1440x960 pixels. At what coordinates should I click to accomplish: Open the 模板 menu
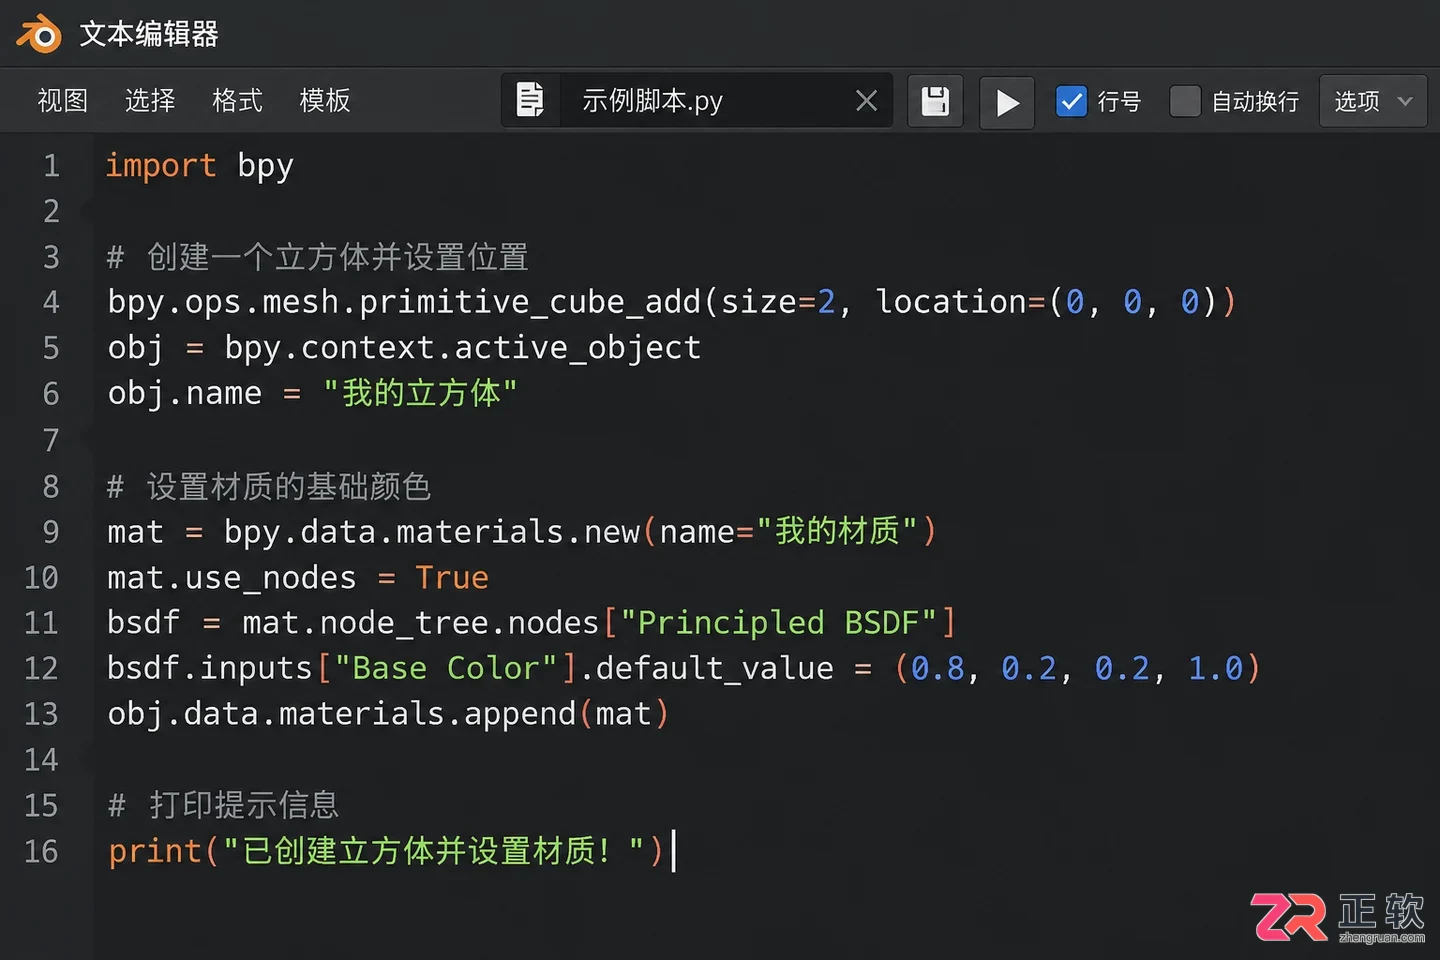325,100
